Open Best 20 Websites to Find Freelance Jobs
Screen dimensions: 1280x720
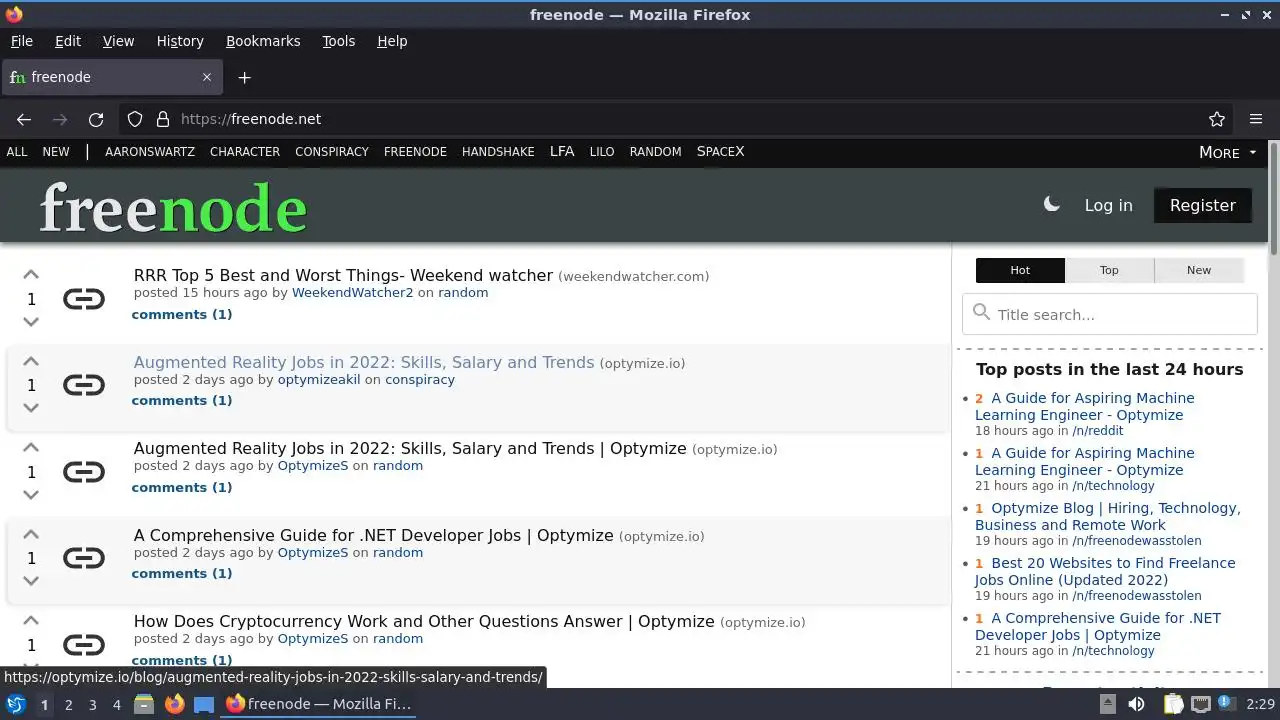[x=1105, y=571]
